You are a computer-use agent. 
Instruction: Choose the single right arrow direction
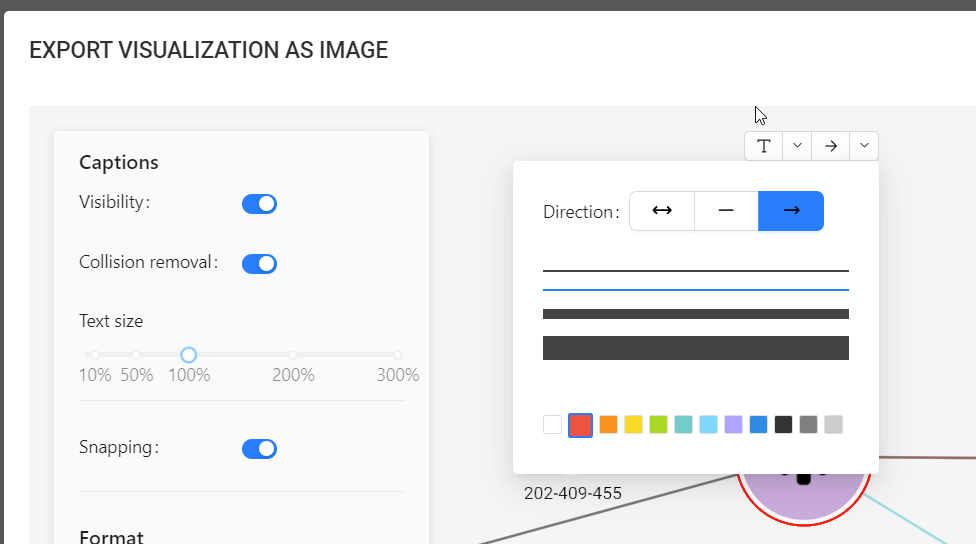click(791, 211)
